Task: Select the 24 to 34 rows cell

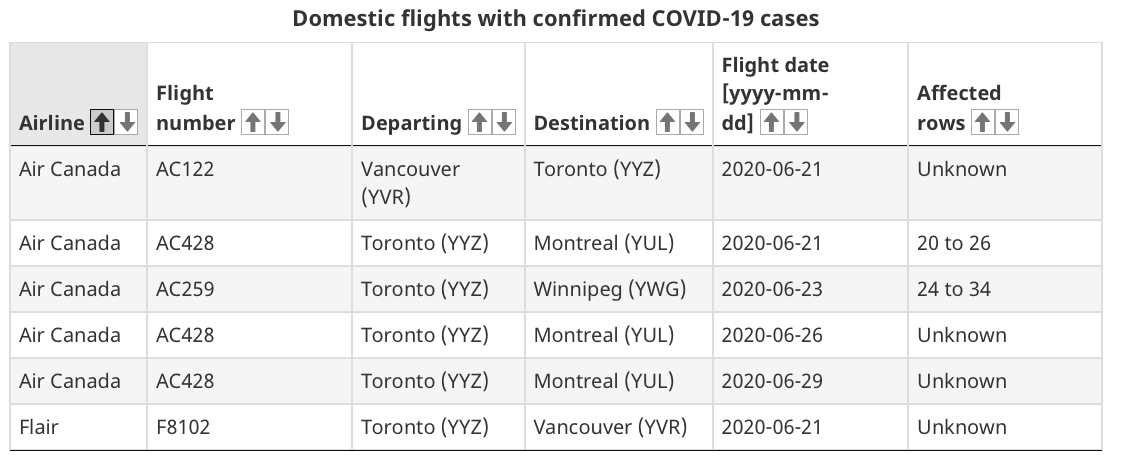Action: [1004, 289]
